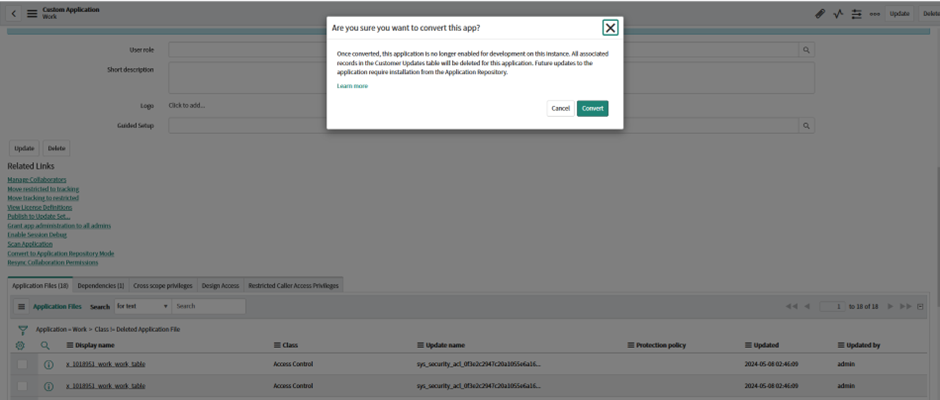Select the second work_table row checkbox

click(x=22, y=386)
